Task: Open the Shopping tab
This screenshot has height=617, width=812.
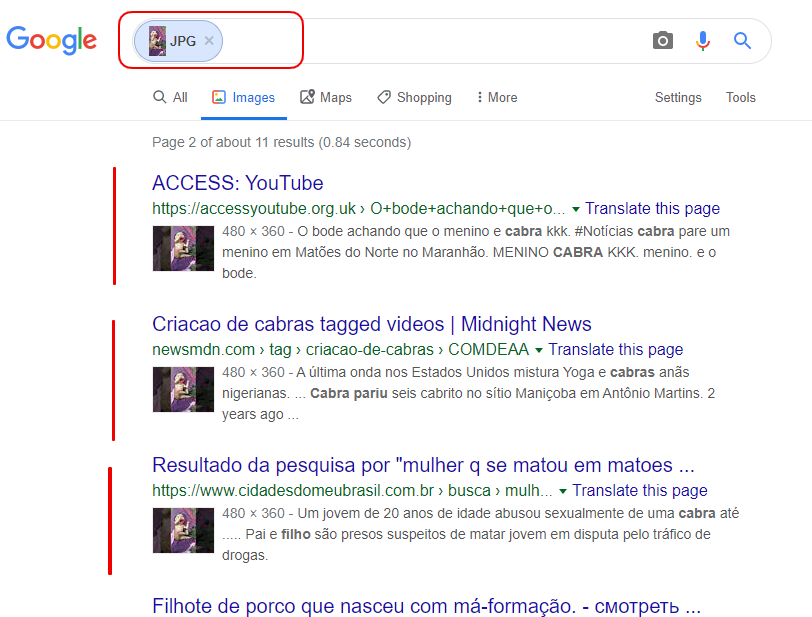Action: tap(414, 97)
